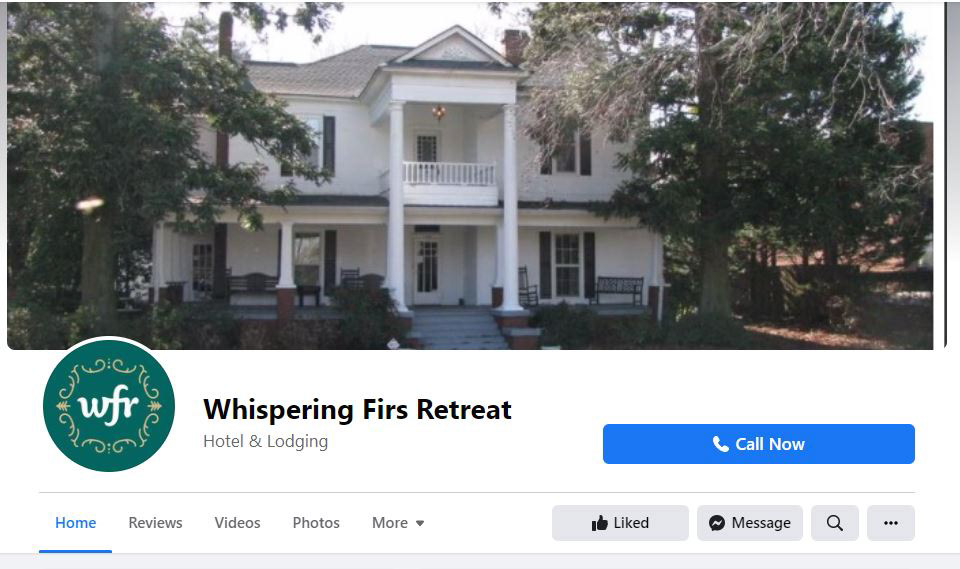Click the thumbs-up icon on Liked
The image size is (960, 569).
(599, 522)
